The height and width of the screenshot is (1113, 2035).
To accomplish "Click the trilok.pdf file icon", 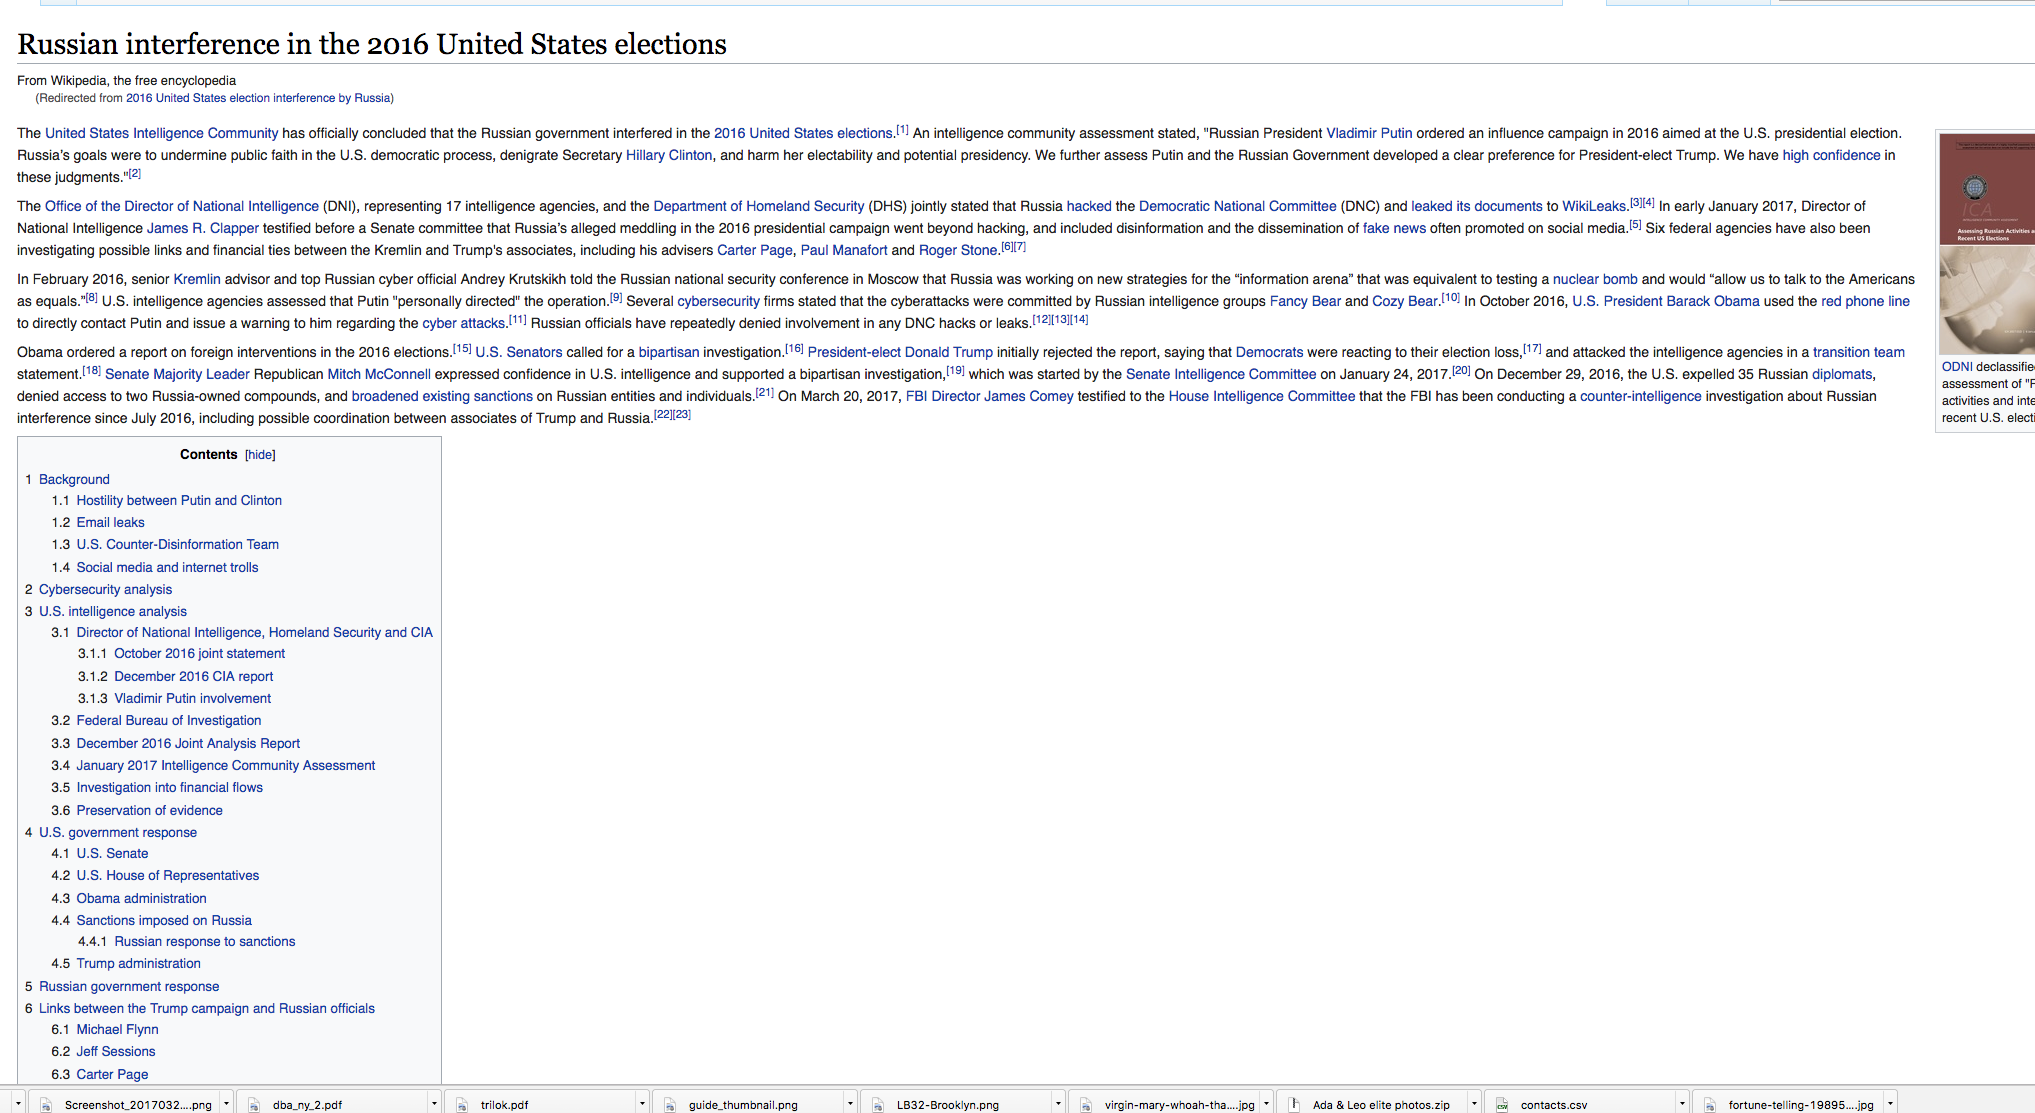I will (462, 1104).
